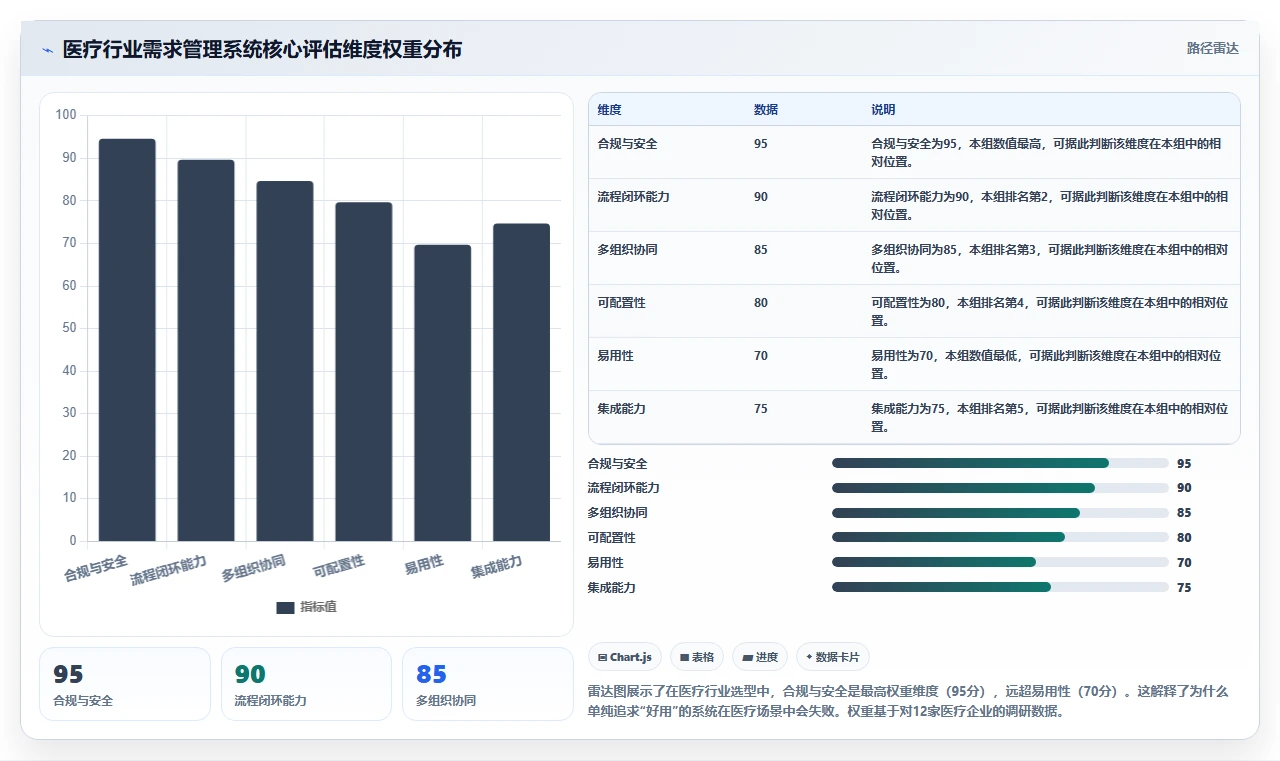
Task: Click the 流程闭环能力 bar in the chart
Action: (x=206, y=350)
